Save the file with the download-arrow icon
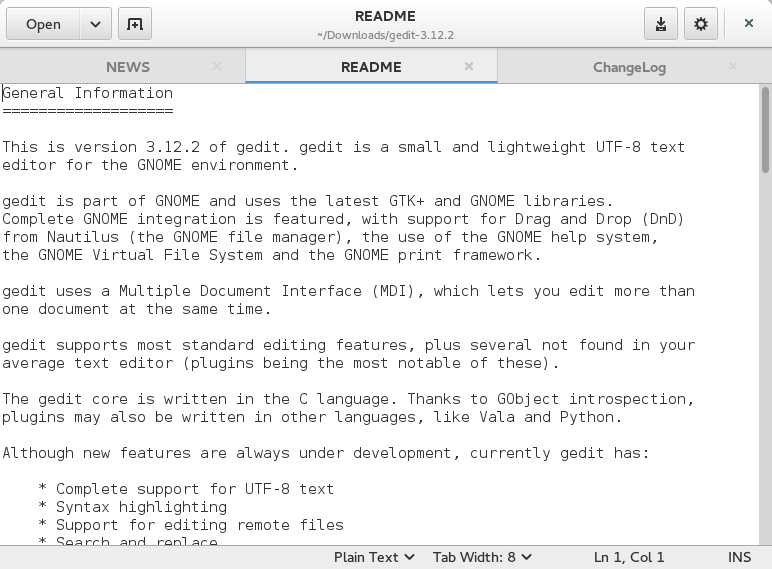The image size is (772, 569). 661,24
